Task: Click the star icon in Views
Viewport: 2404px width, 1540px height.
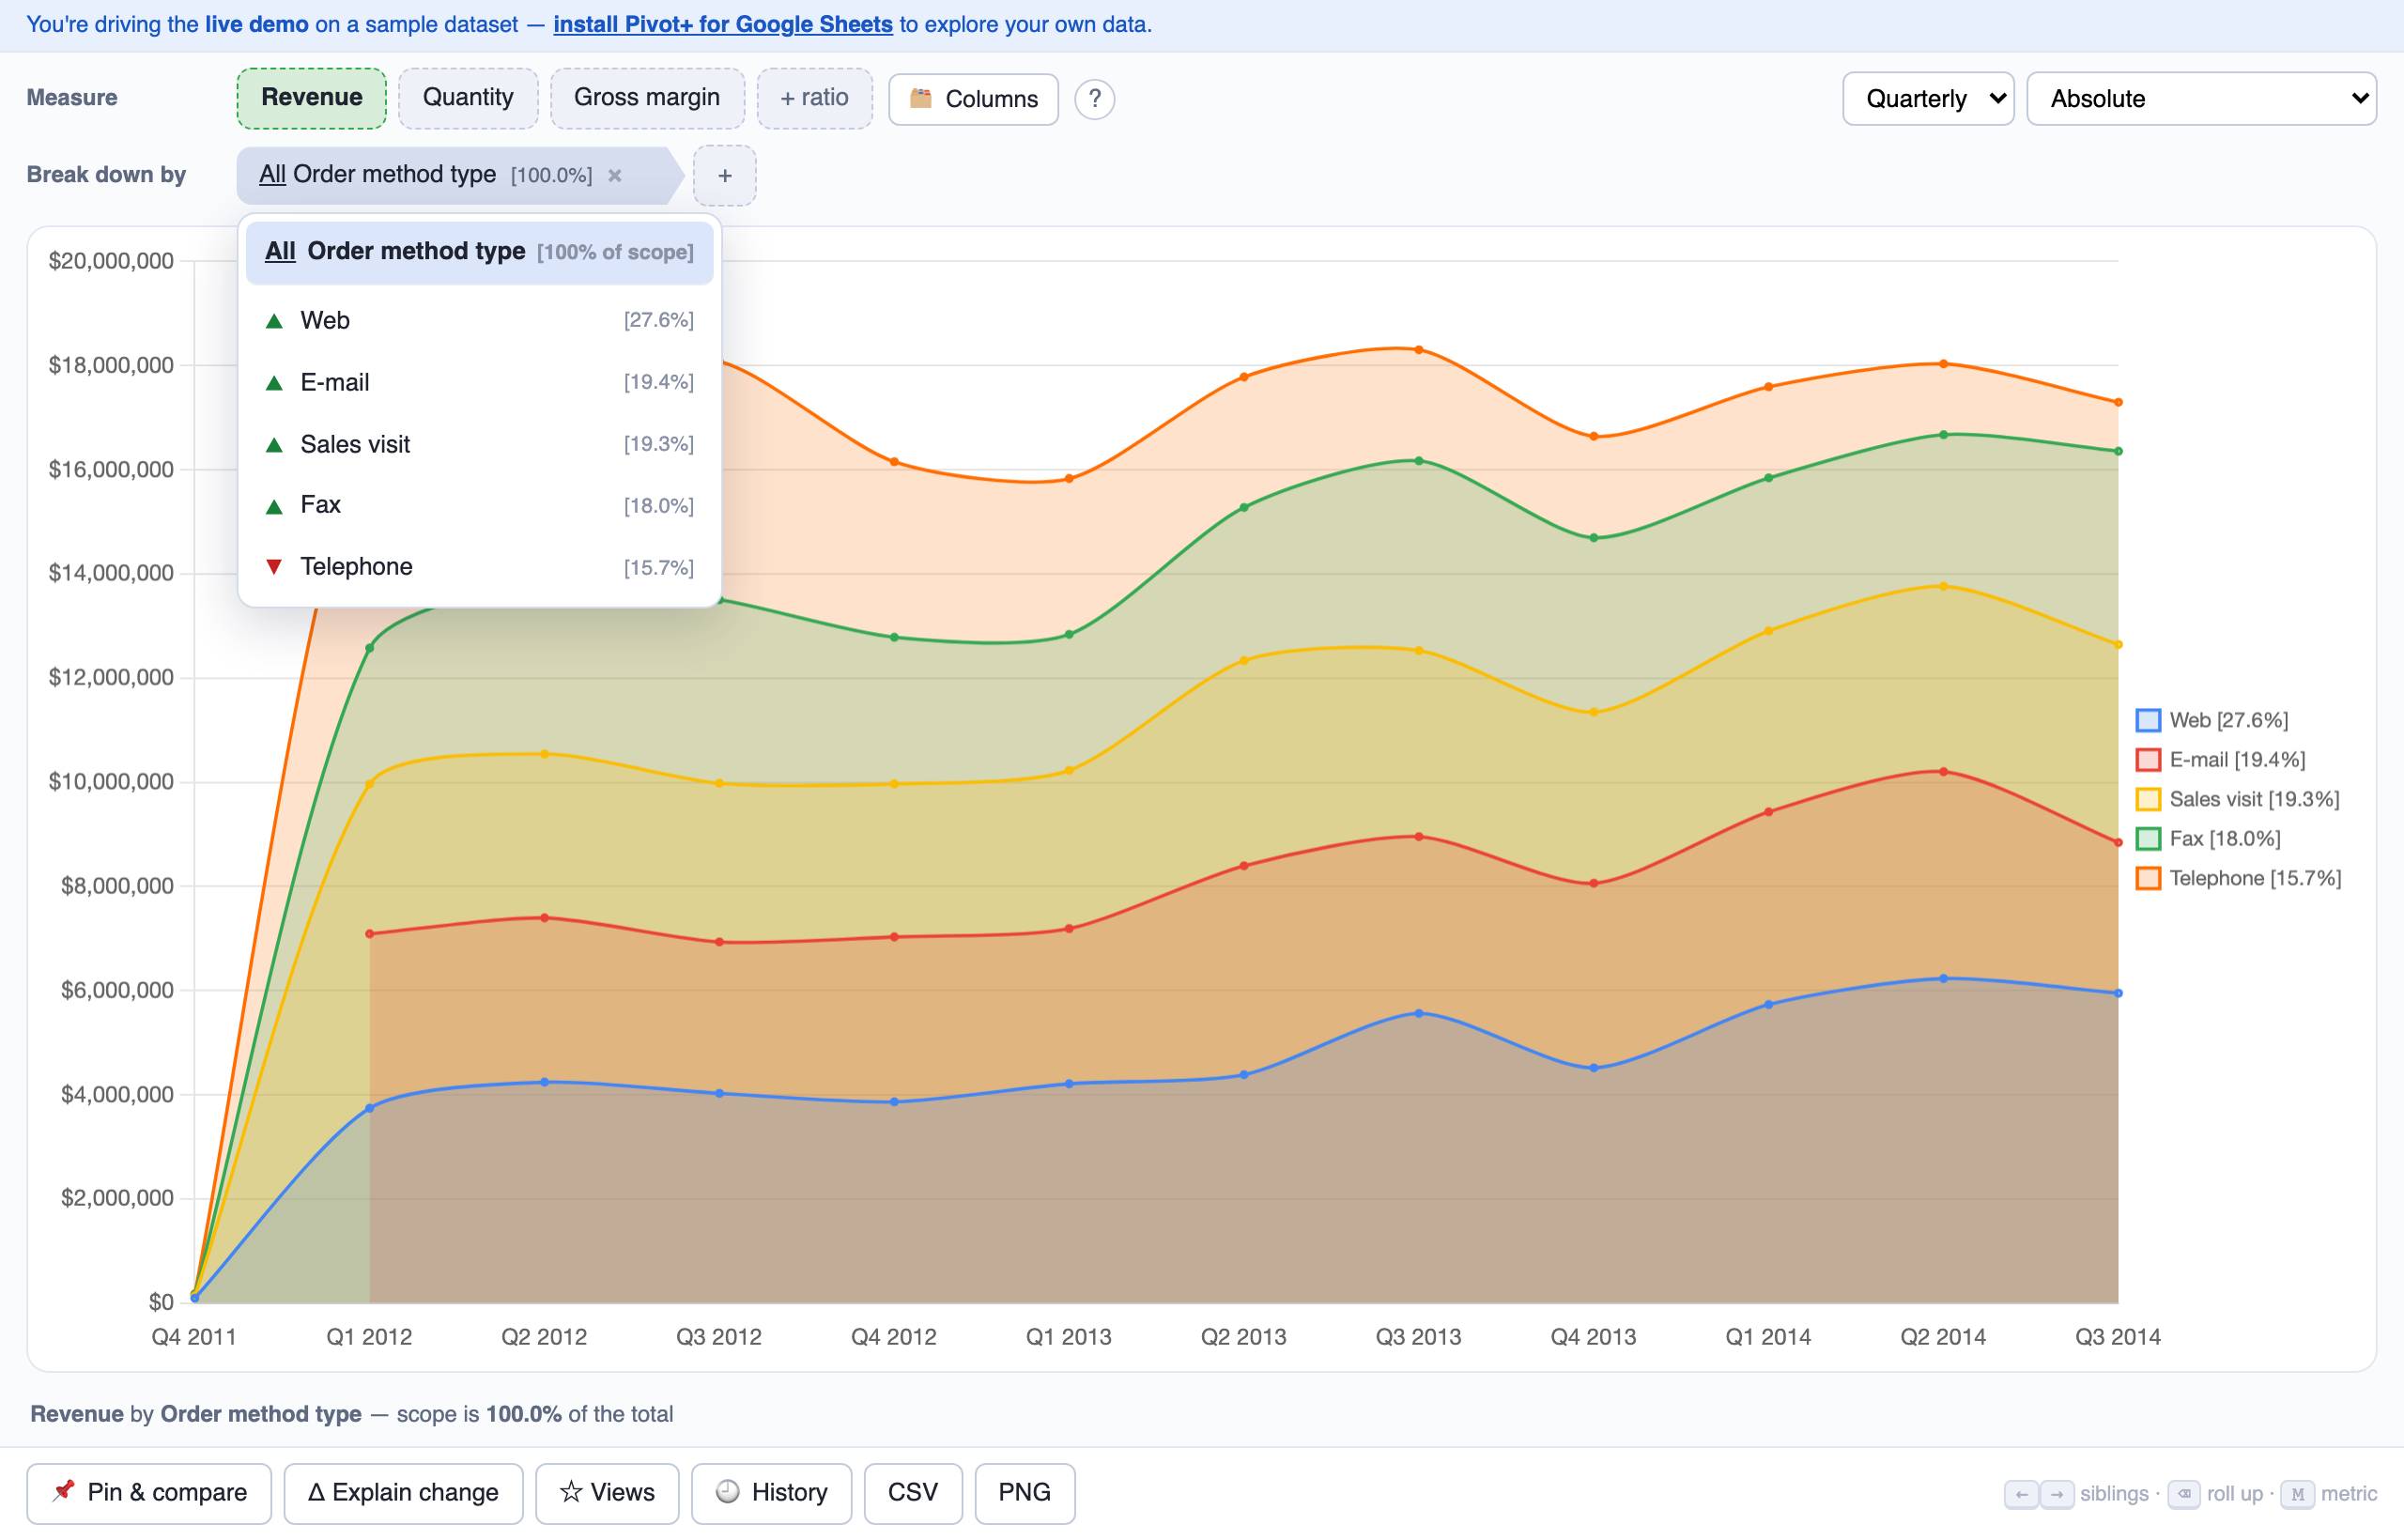Action: tap(571, 1492)
